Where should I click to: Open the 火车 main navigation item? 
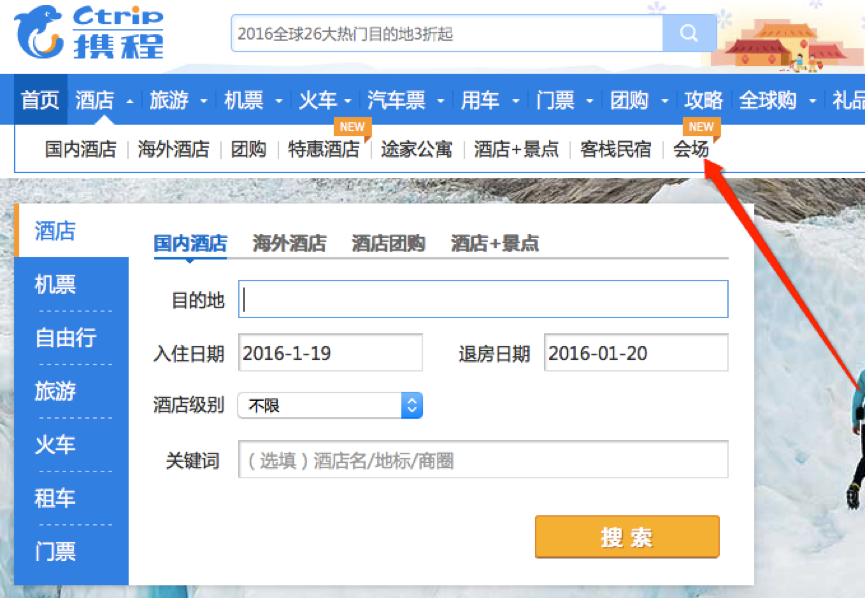[318, 100]
